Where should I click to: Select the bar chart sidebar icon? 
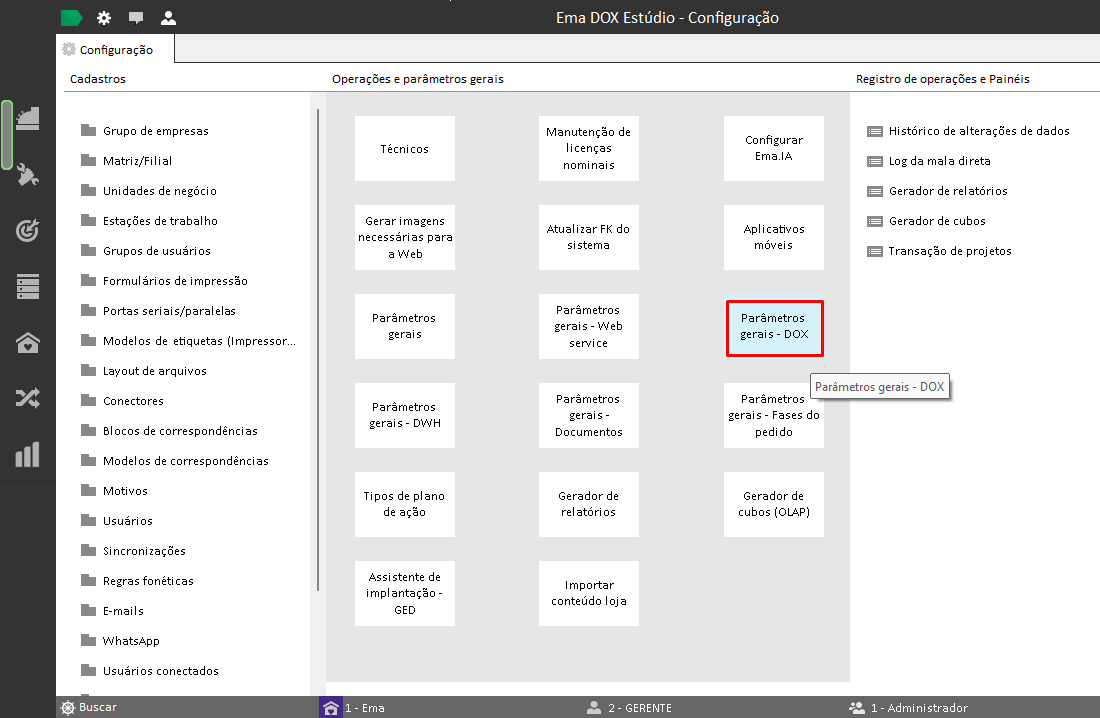[28, 455]
